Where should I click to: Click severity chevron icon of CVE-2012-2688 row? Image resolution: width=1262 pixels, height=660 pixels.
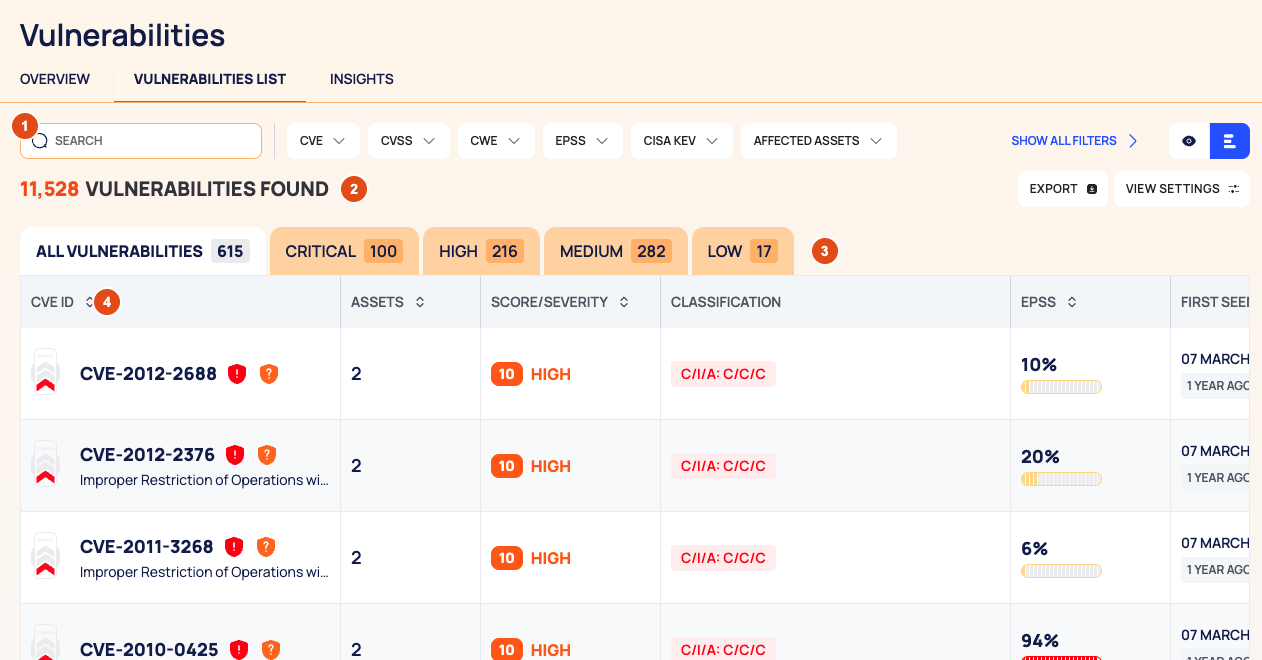tap(45, 372)
